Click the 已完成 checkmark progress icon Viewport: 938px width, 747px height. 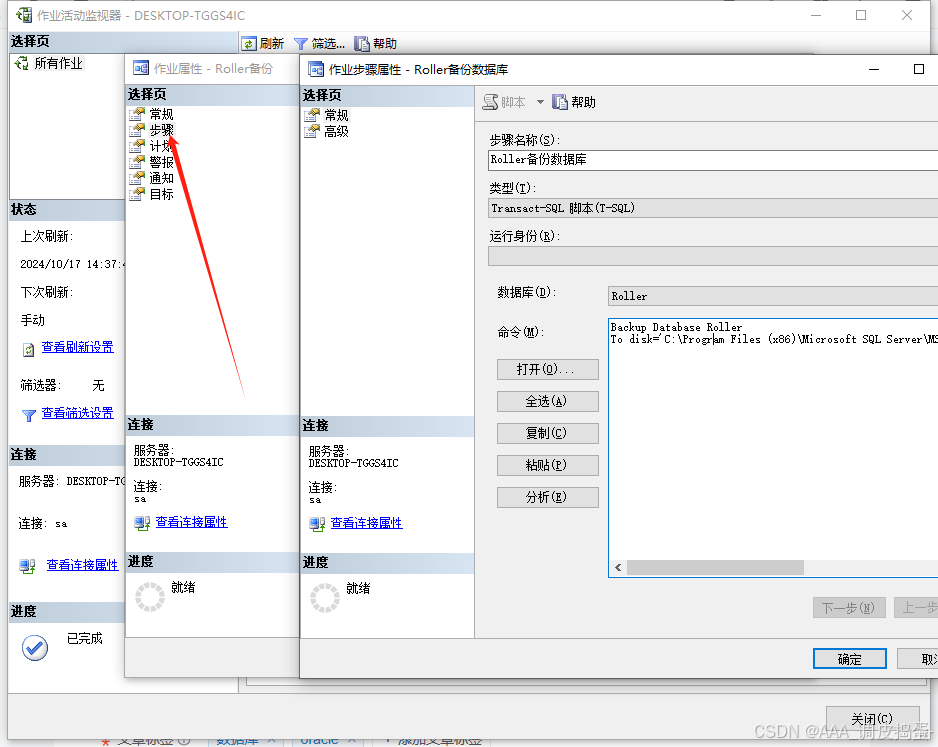tap(35, 648)
